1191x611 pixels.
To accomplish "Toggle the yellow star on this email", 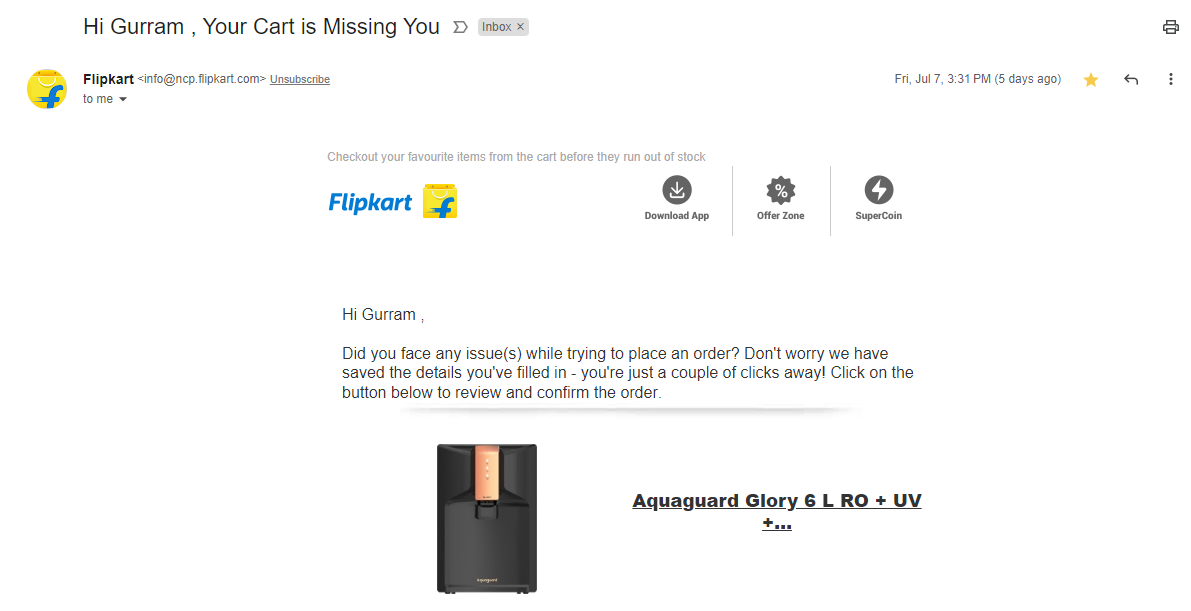I will [x=1091, y=80].
